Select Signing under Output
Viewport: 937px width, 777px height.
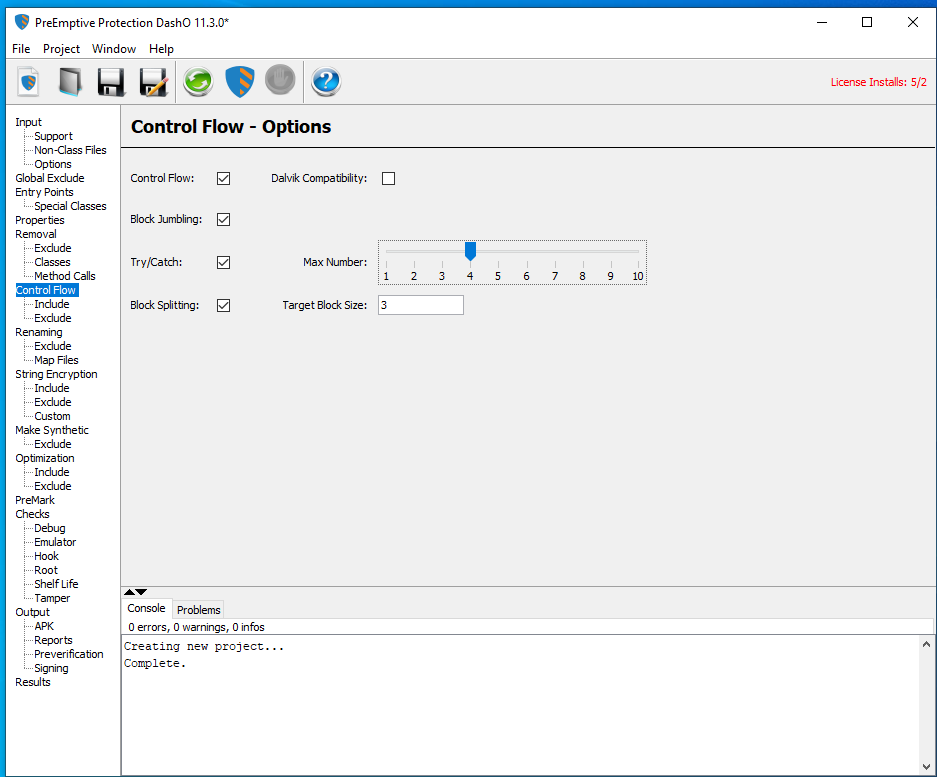(50, 667)
